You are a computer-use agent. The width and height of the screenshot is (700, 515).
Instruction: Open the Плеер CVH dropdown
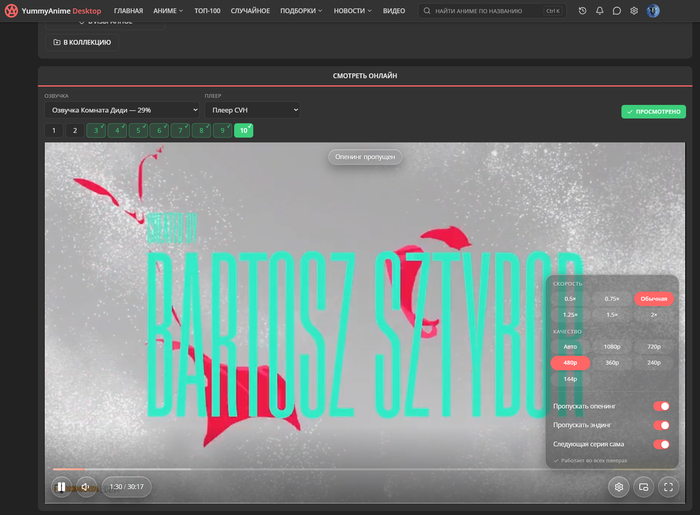coord(252,110)
